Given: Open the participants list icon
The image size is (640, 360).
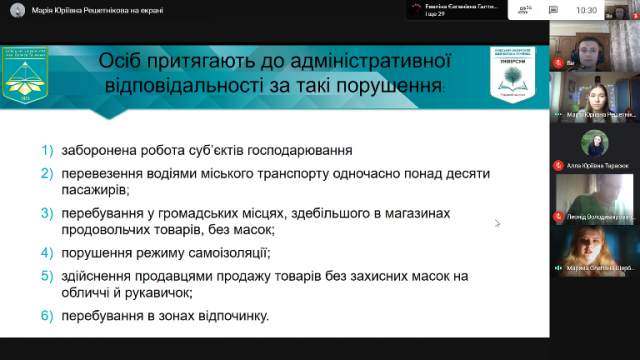Looking at the screenshot, I should [524, 10].
